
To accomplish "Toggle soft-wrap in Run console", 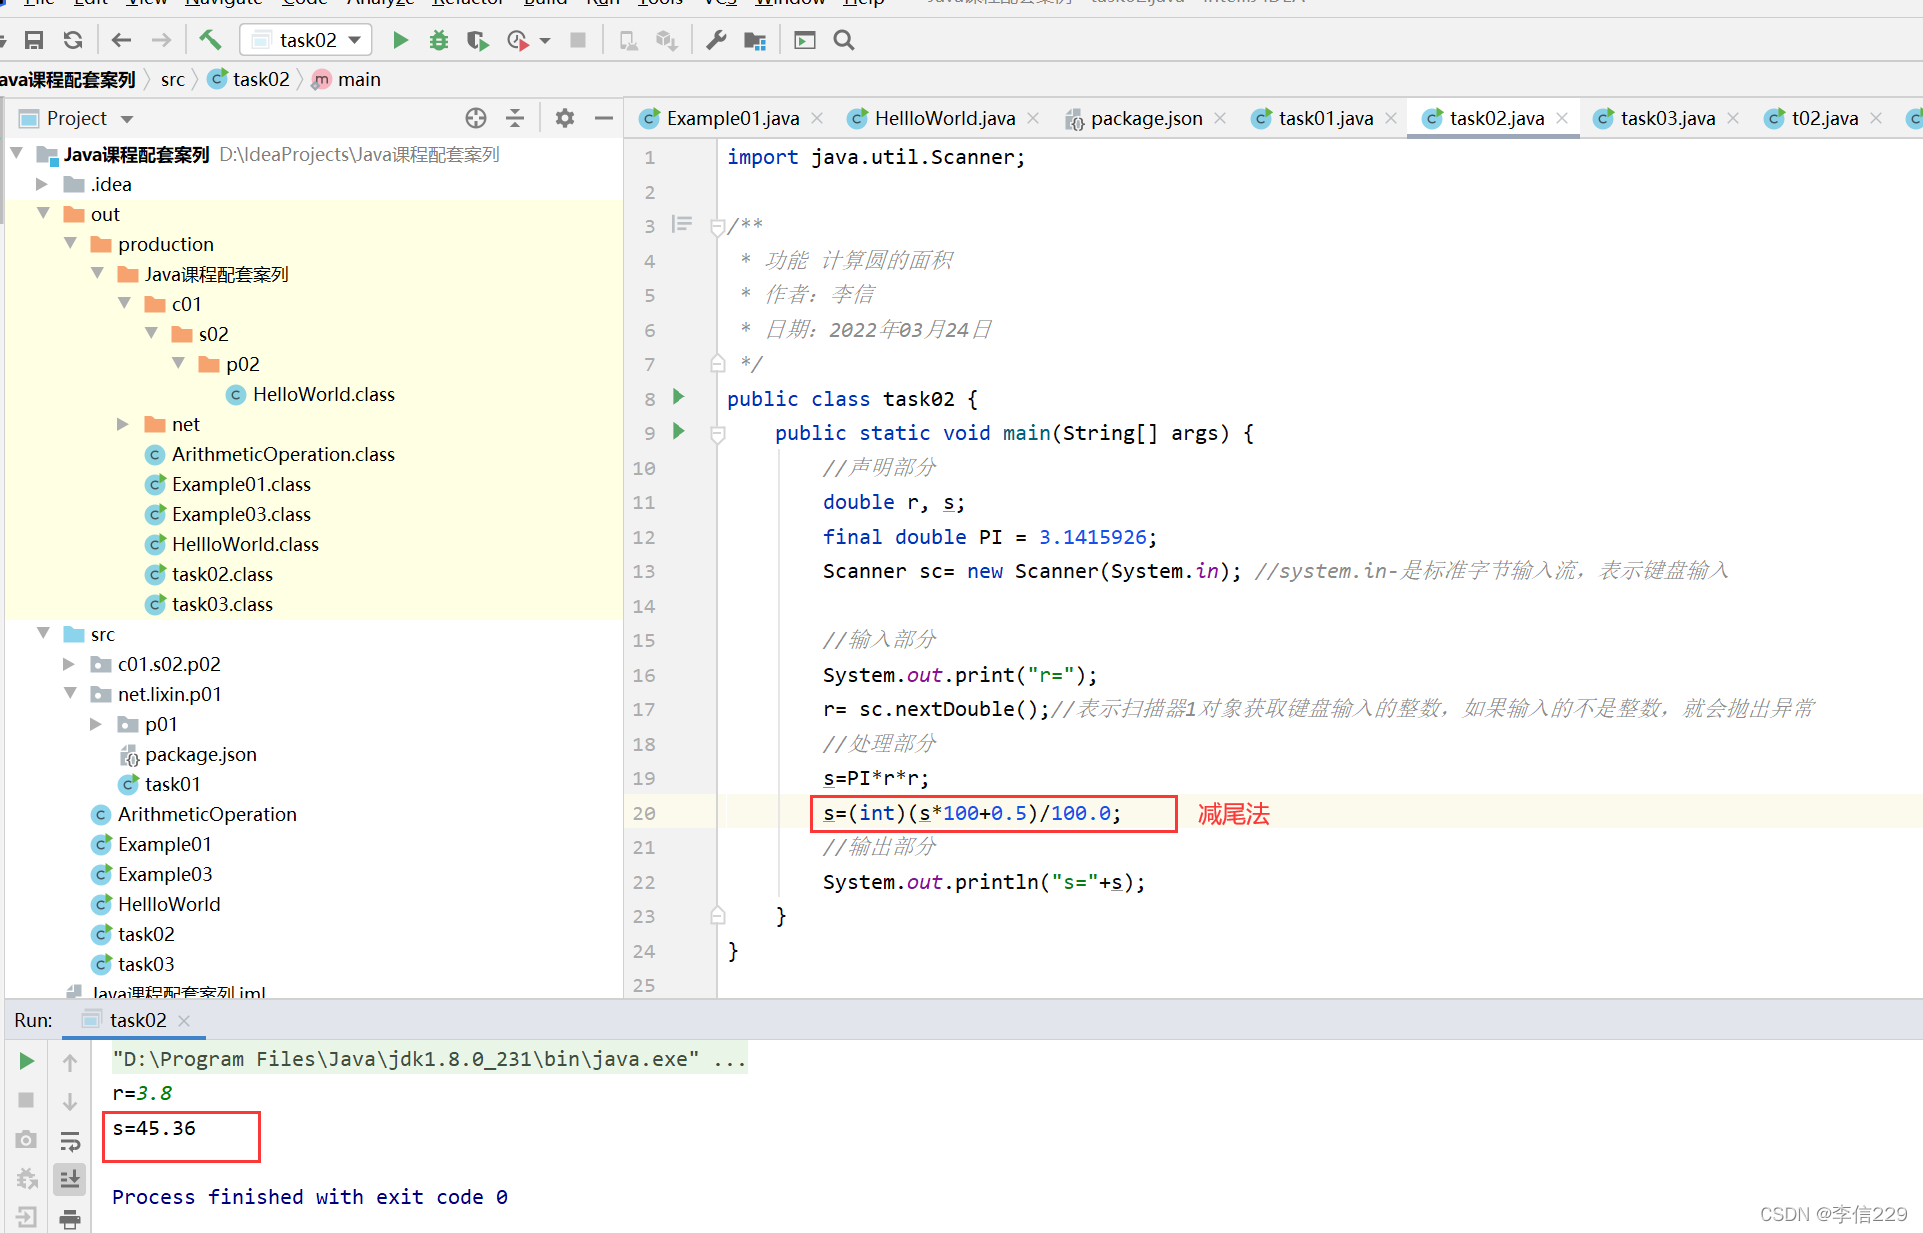I will (70, 1141).
